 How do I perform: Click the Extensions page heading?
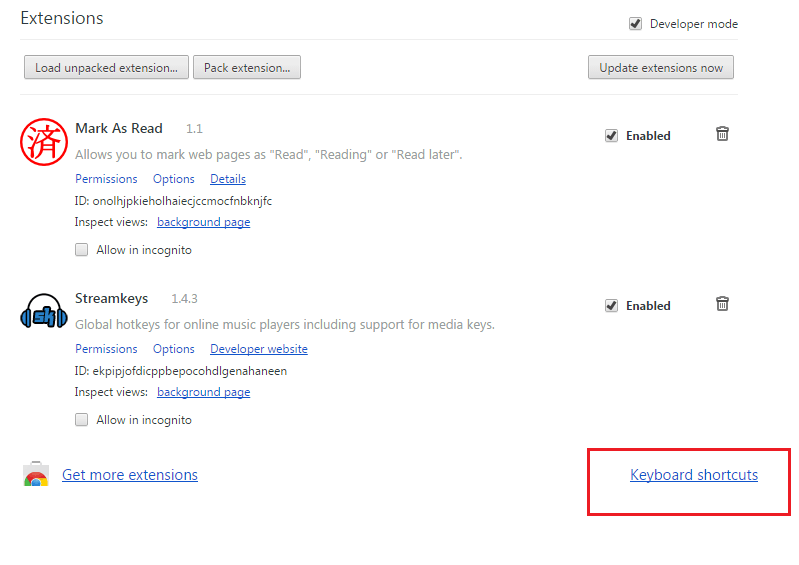click(62, 18)
